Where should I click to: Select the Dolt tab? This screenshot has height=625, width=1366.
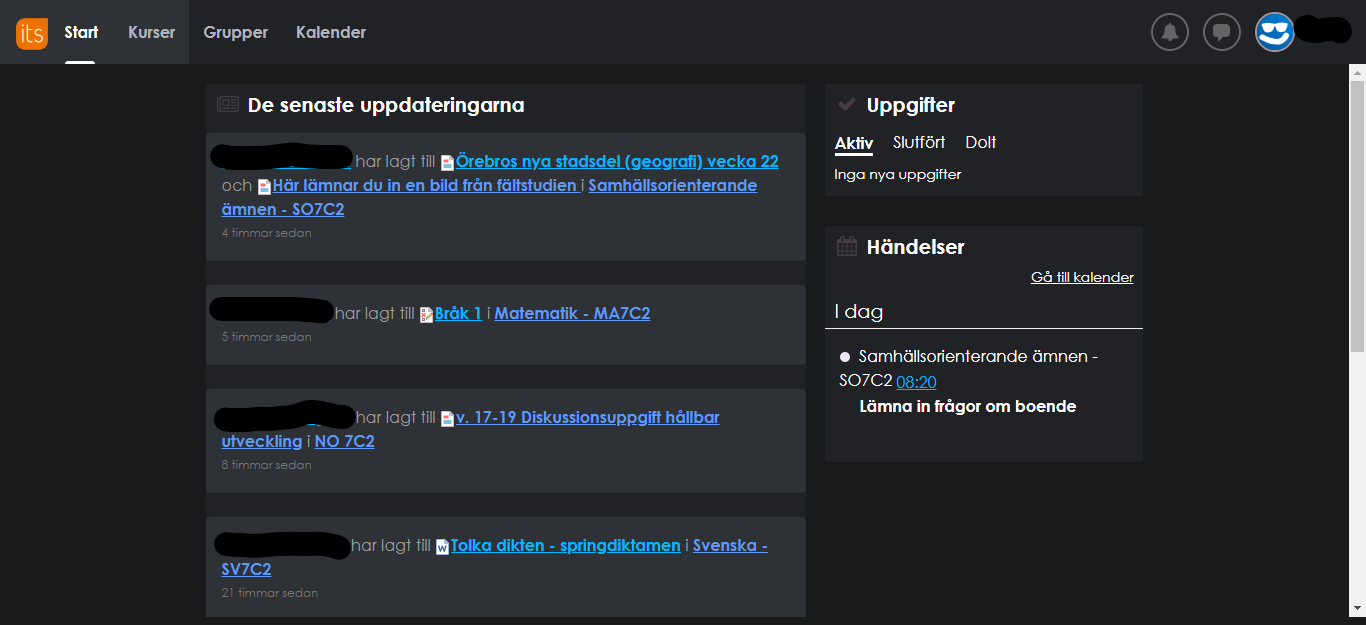[x=980, y=142]
